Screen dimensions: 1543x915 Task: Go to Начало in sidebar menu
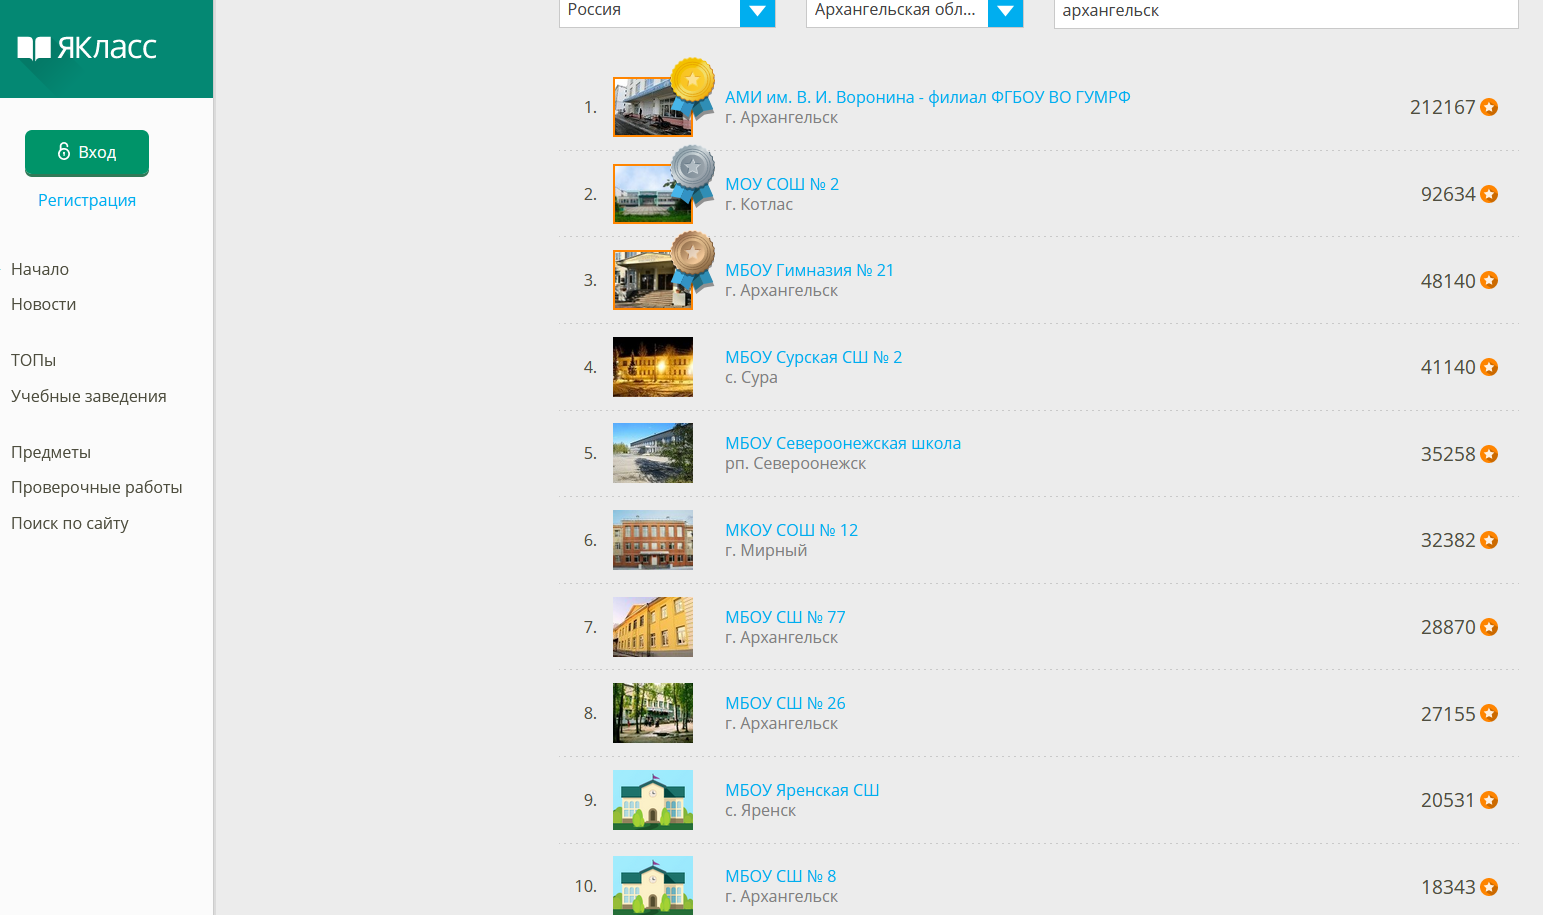pyautogui.click(x=40, y=269)
